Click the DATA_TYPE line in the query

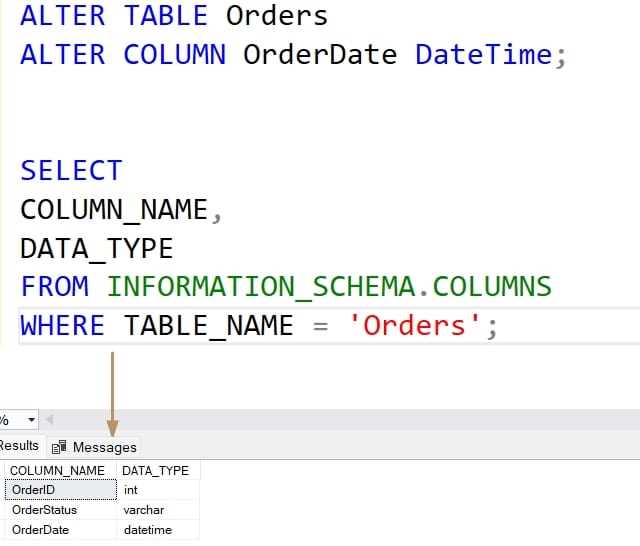[x=97, y=249]
